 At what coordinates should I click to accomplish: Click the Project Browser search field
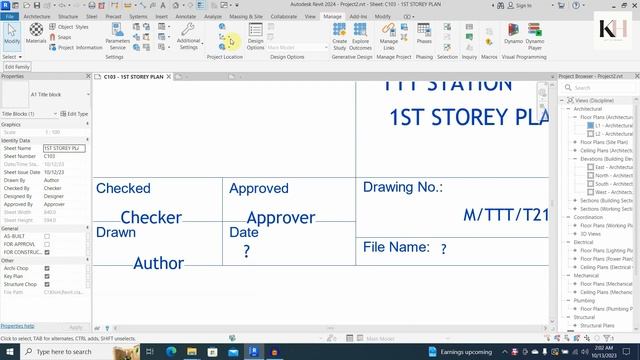point(600,88)
